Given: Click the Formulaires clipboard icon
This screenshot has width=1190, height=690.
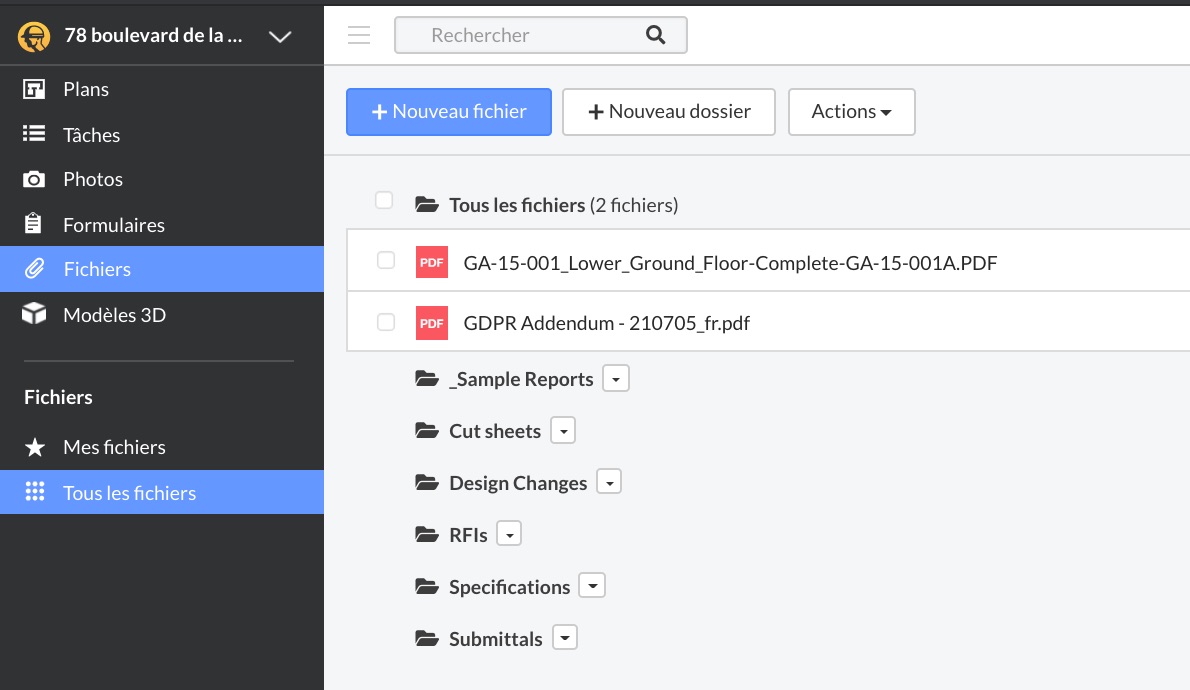Looking at the screenshot, I should point(34,224).
